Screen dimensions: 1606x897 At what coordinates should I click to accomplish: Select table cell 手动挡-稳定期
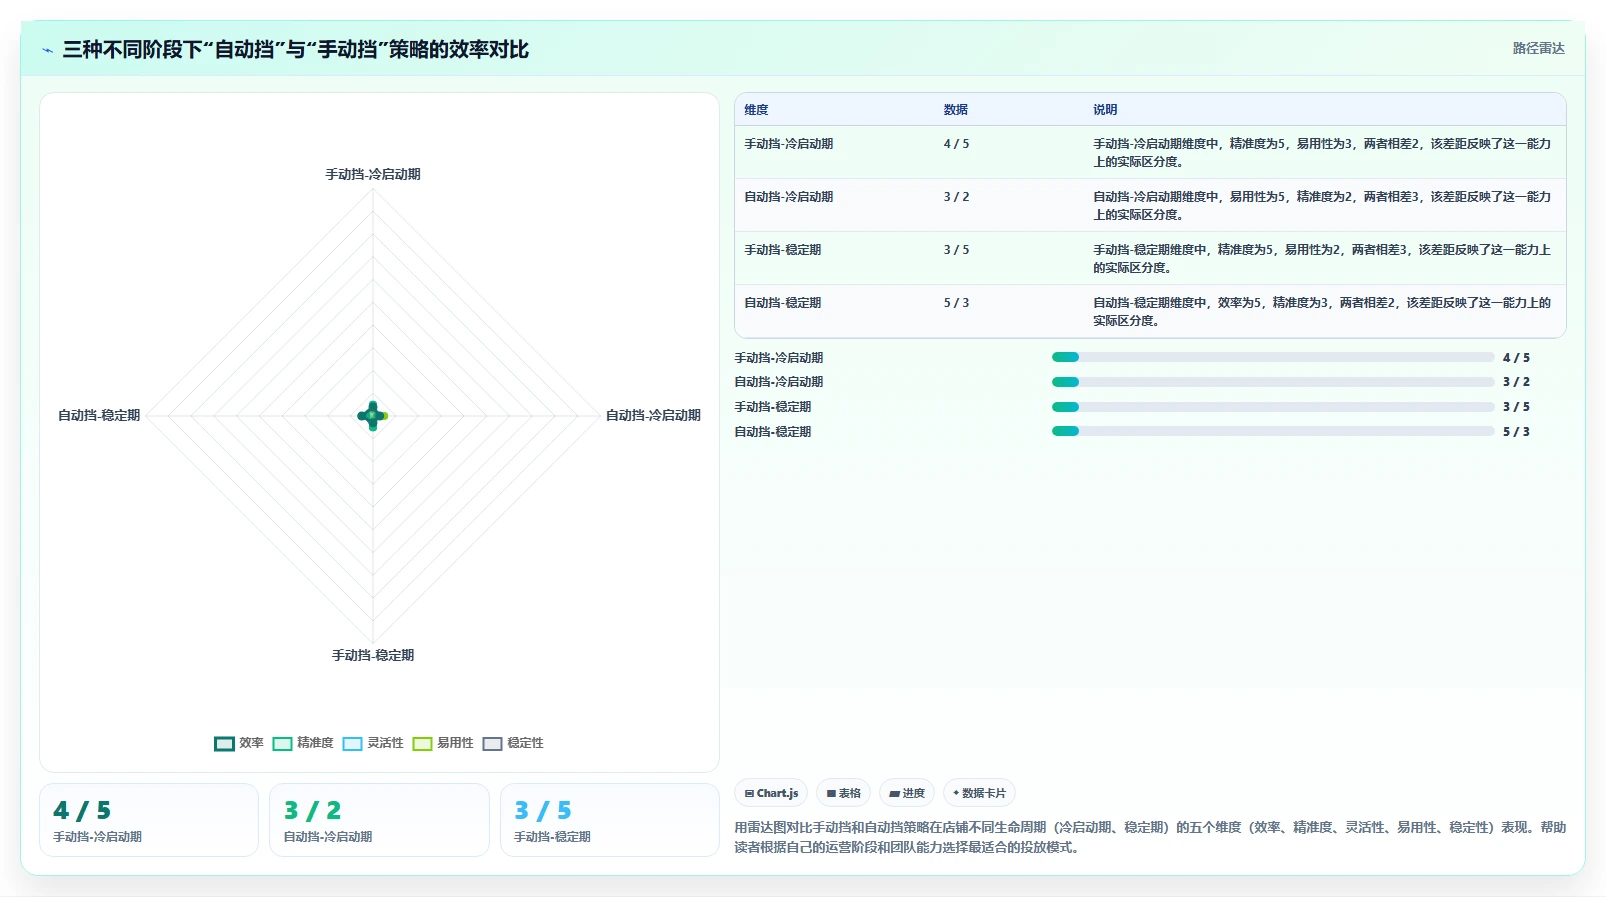tap(782, 250)
